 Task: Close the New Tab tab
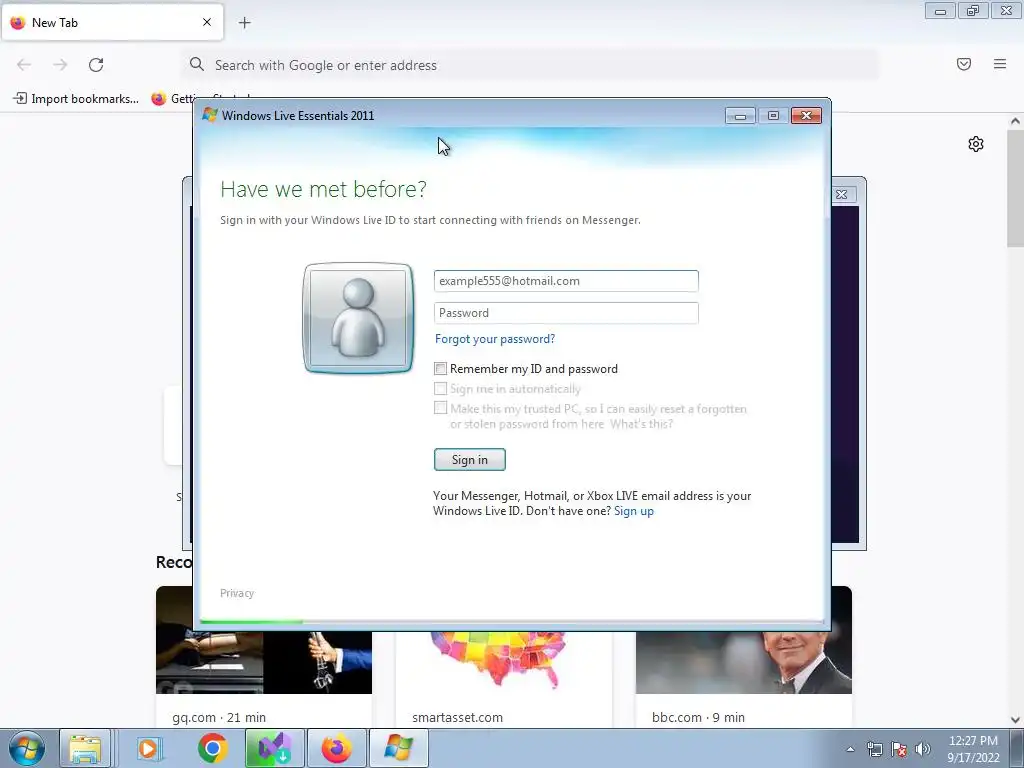click(207, 22)
